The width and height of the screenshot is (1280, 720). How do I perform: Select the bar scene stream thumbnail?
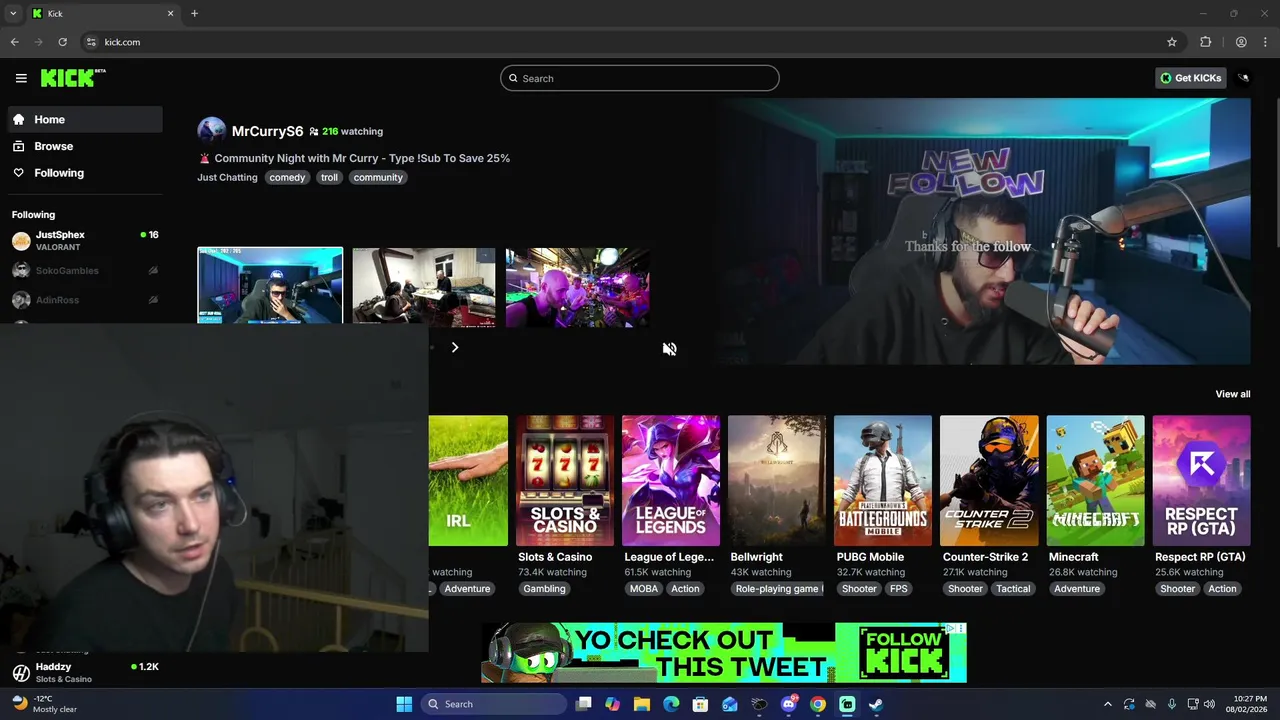click(577, 287)
